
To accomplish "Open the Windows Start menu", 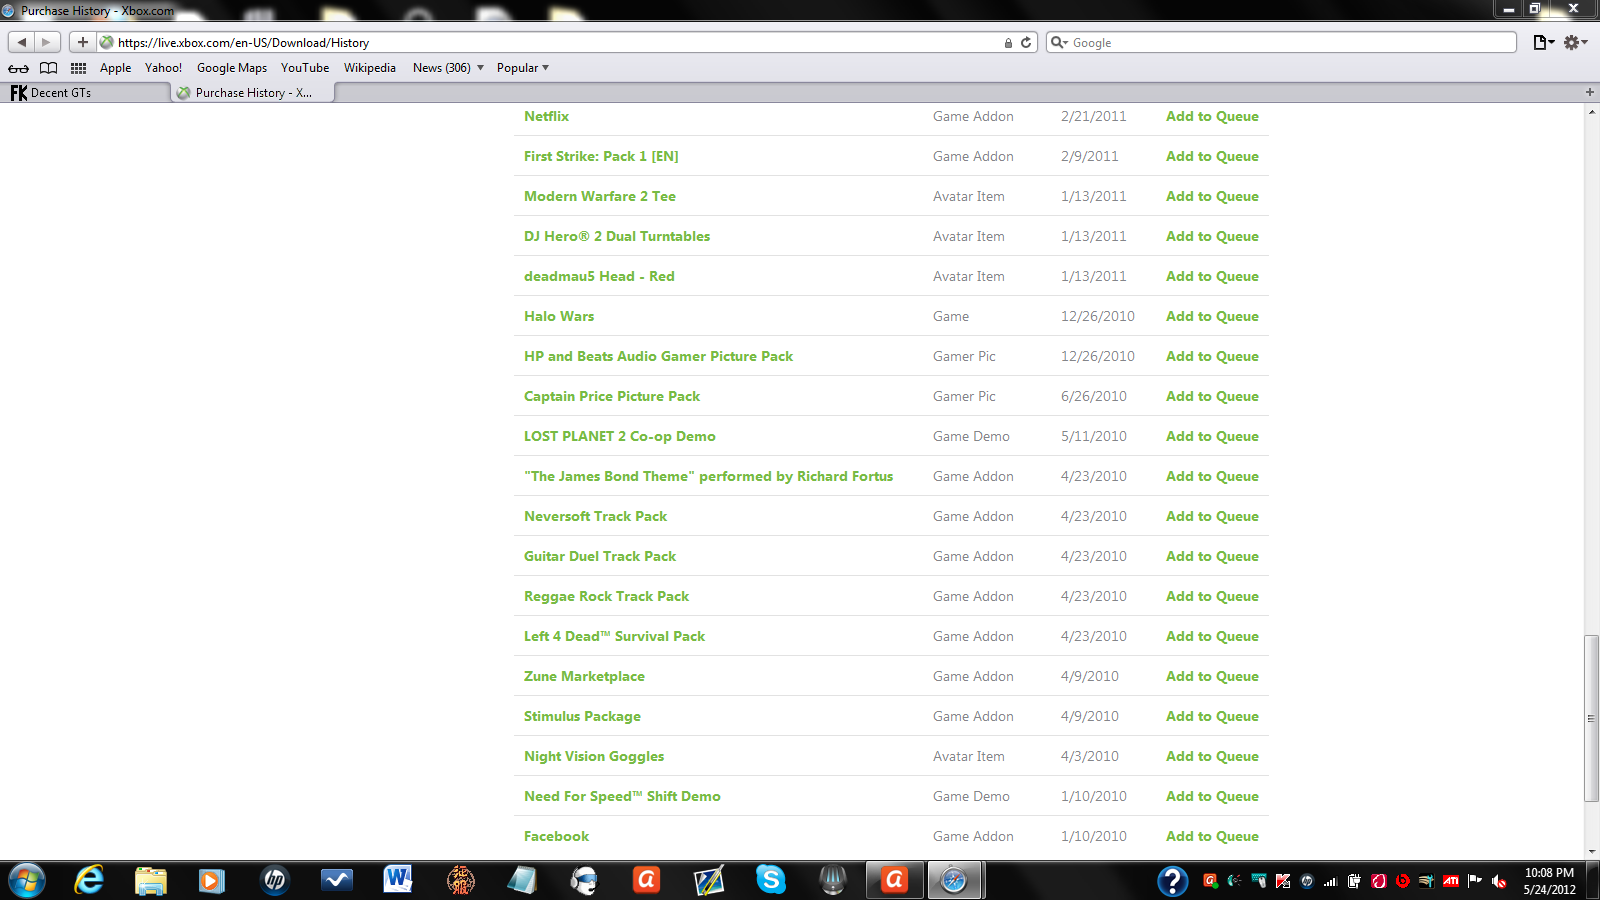I will click(x=27, y=880).
